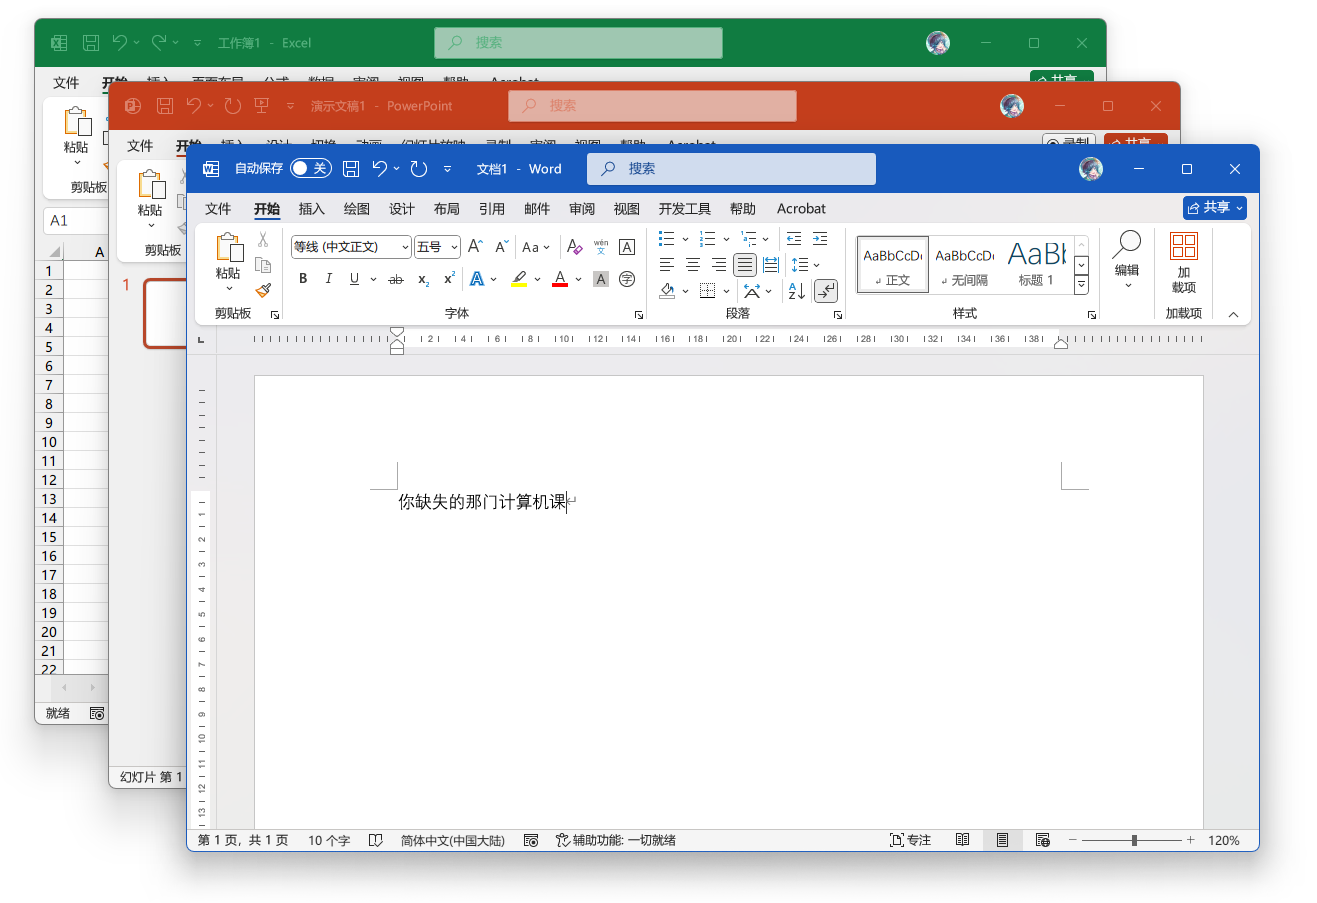The width and height of the screenshot is (1317, 903).
Task: Toggle the show/hide formatting marks icon
Action: [826, 290]
